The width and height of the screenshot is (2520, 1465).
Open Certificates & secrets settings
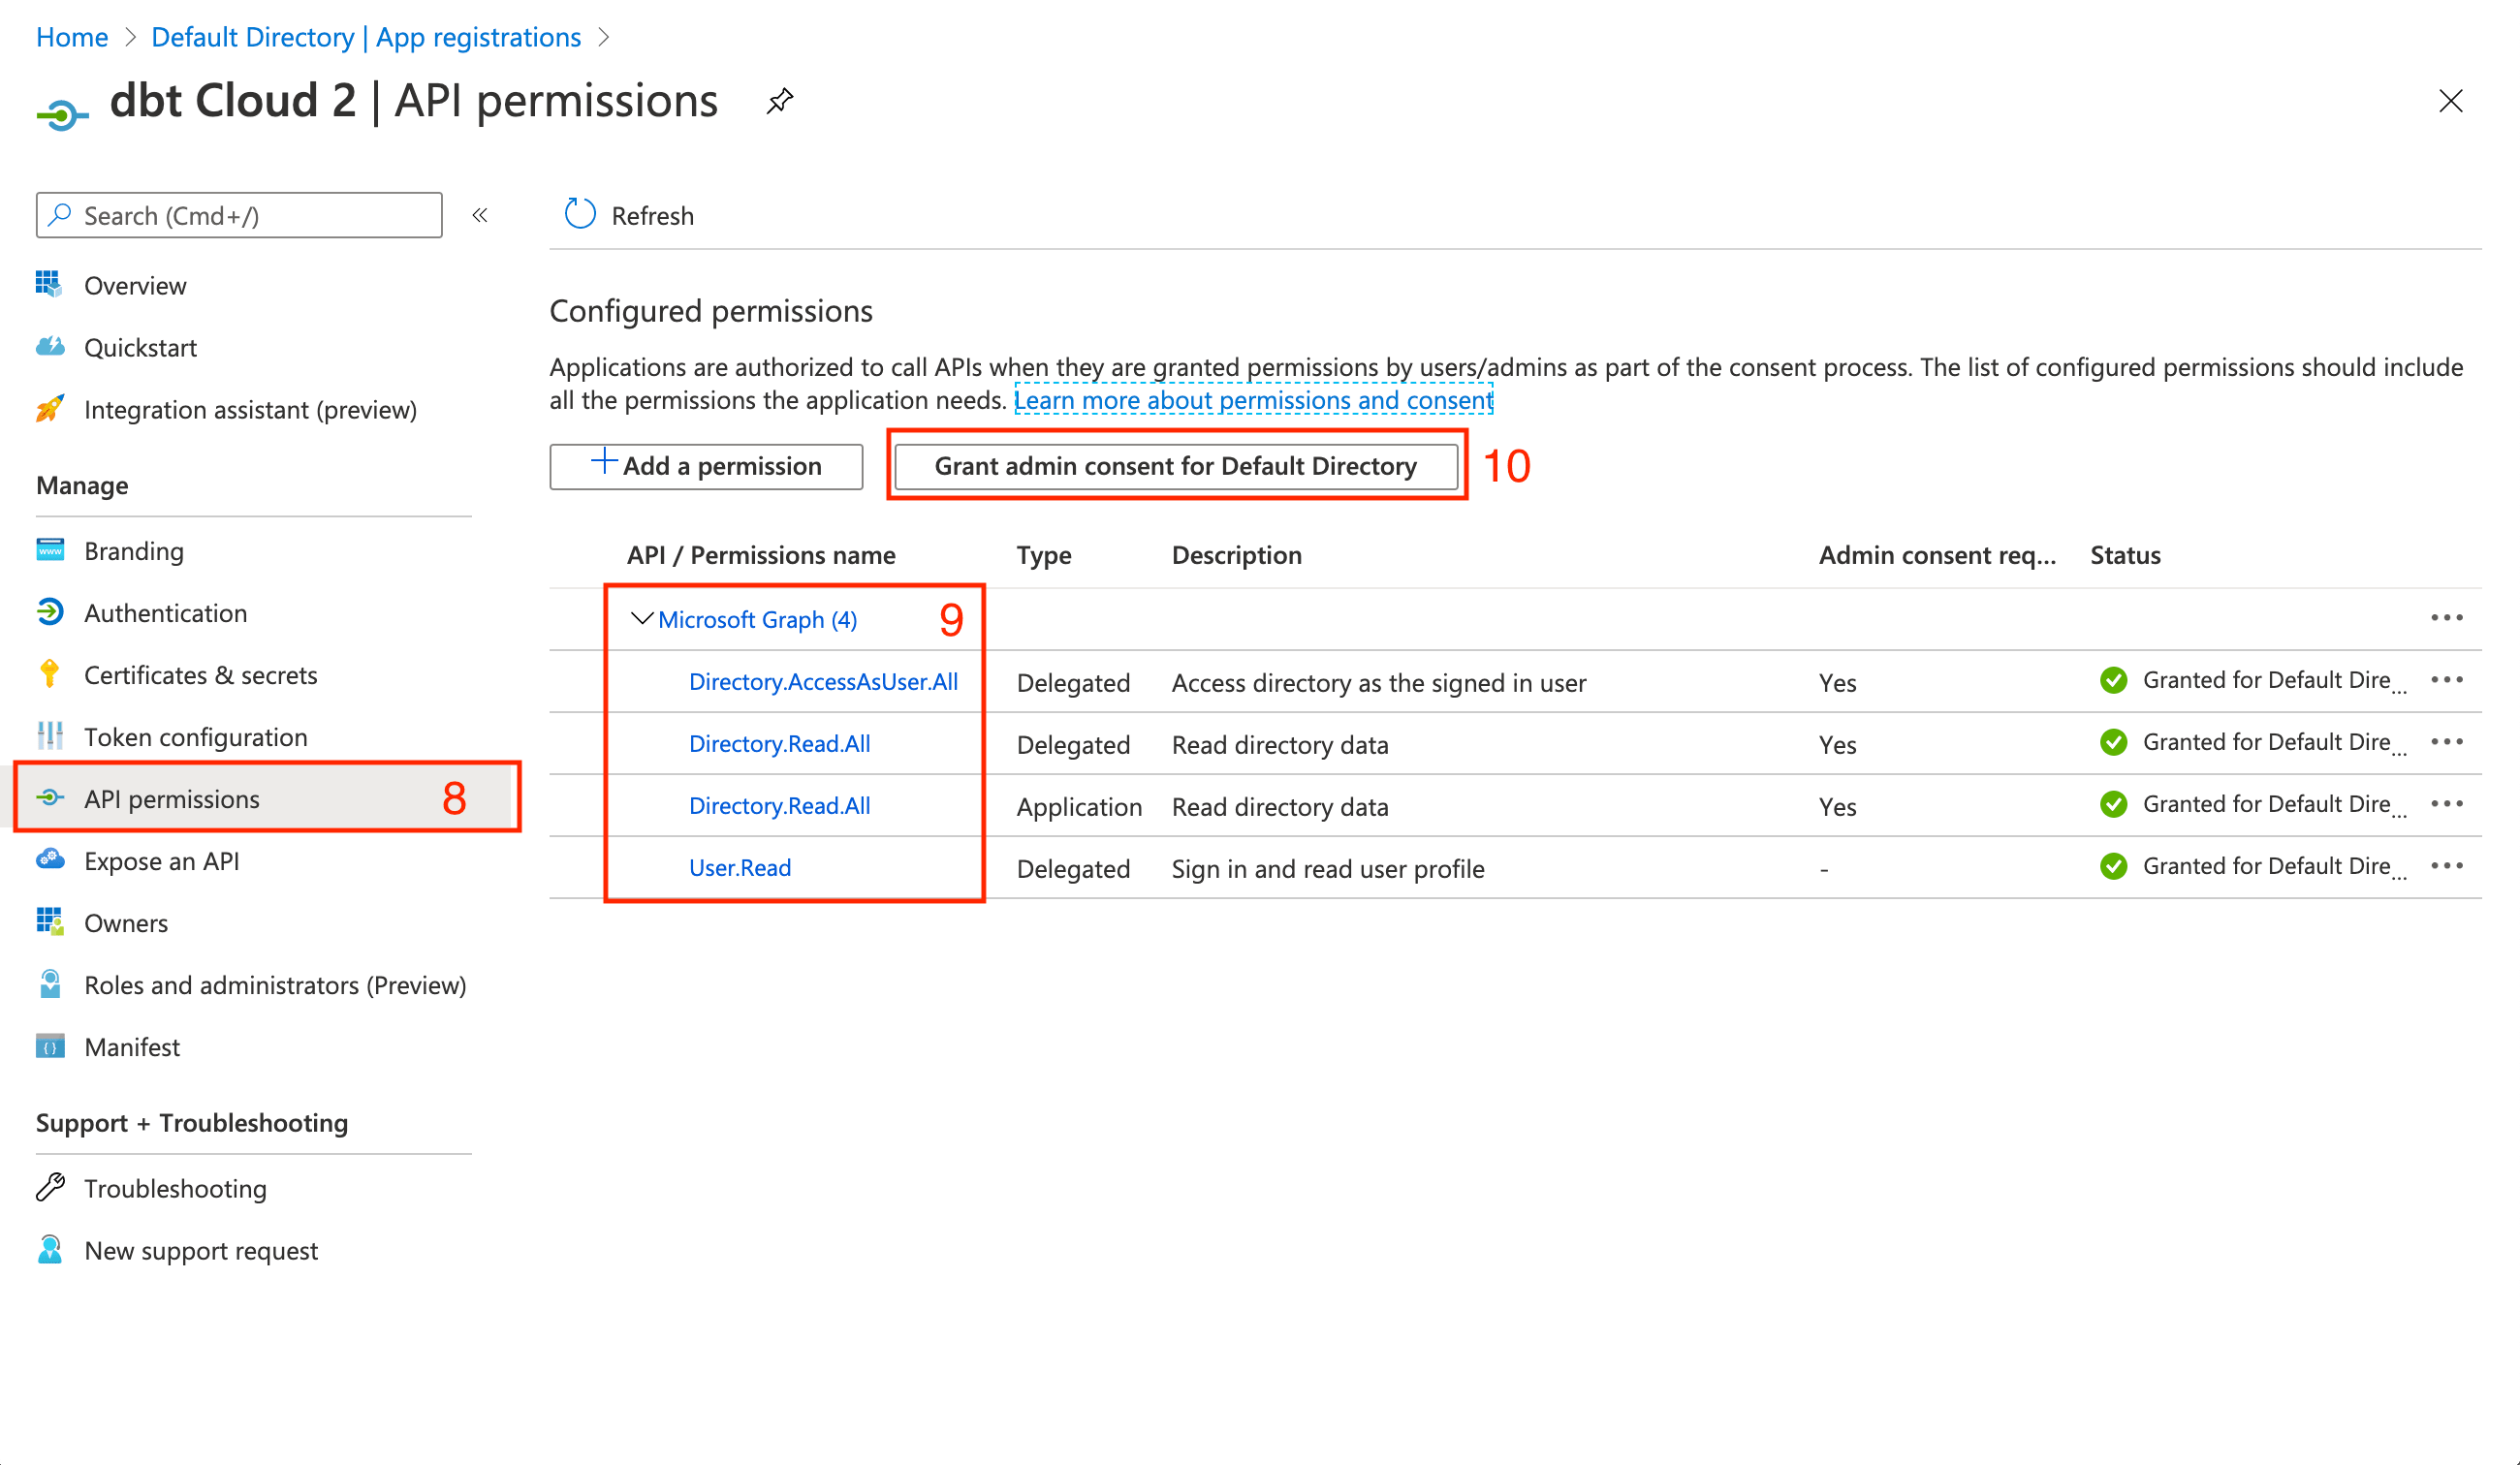point(201,675)
